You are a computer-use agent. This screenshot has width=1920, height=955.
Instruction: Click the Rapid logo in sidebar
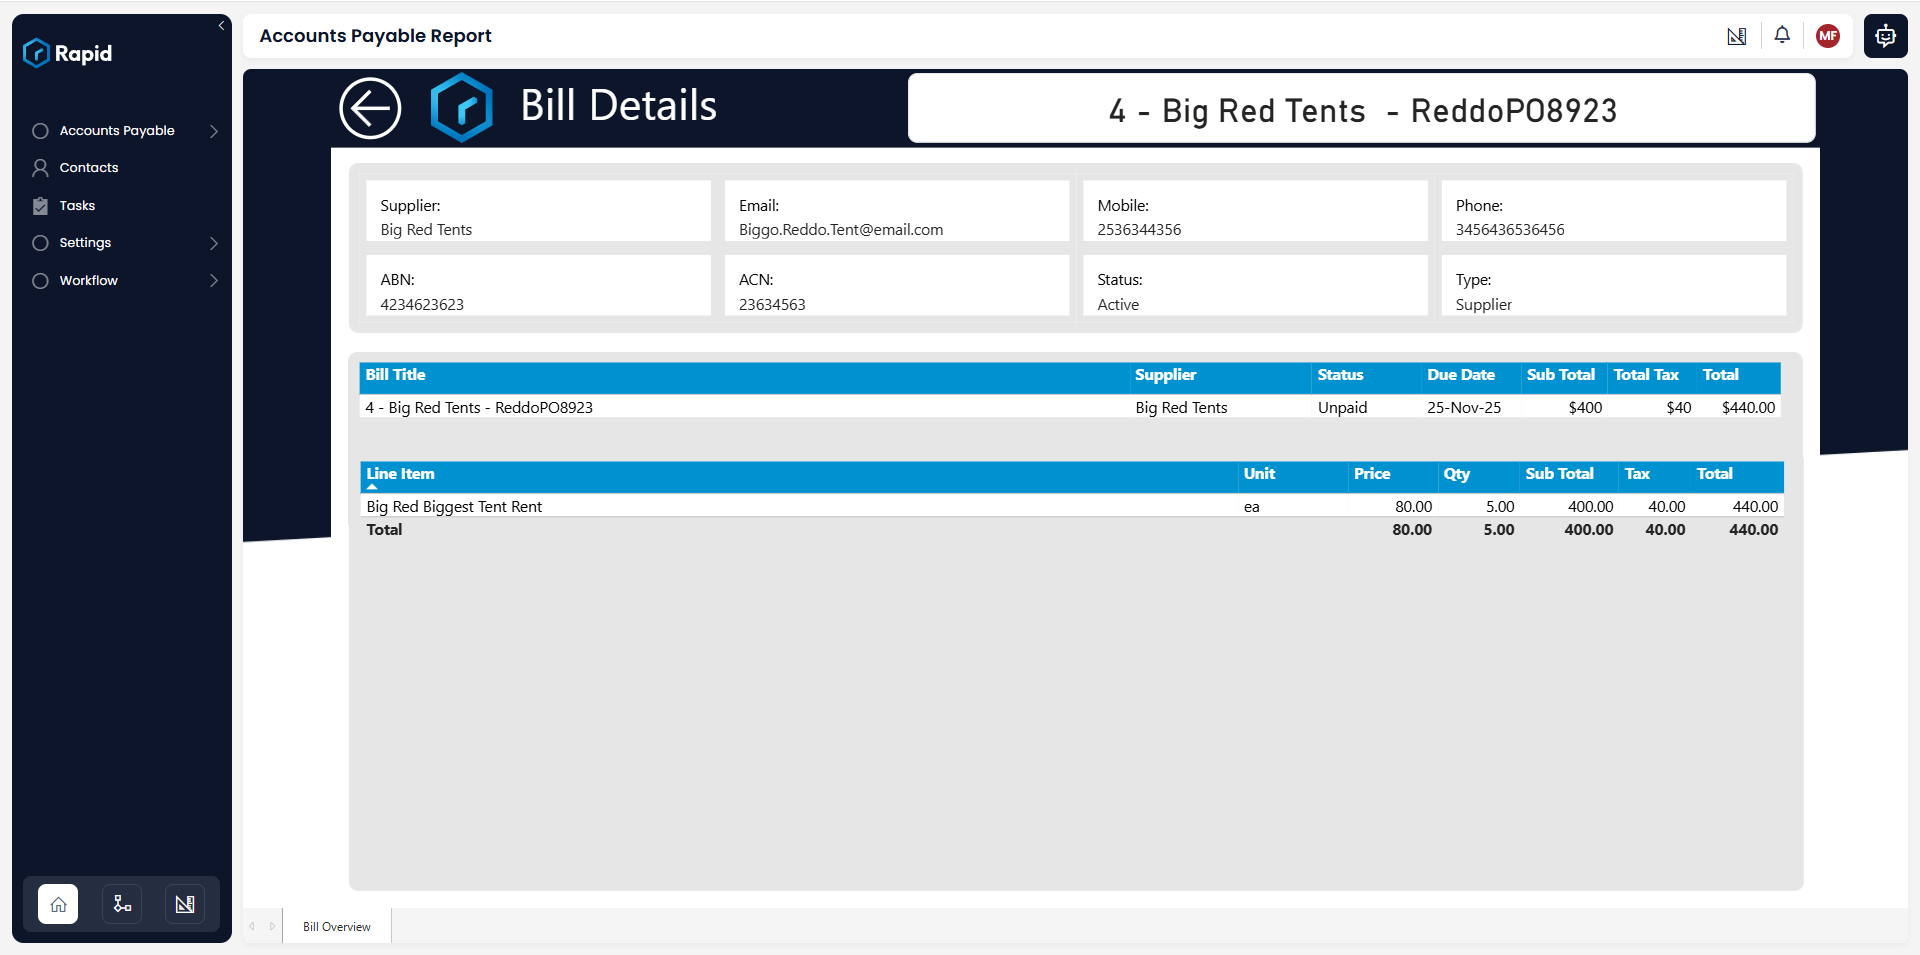(68, 53)
